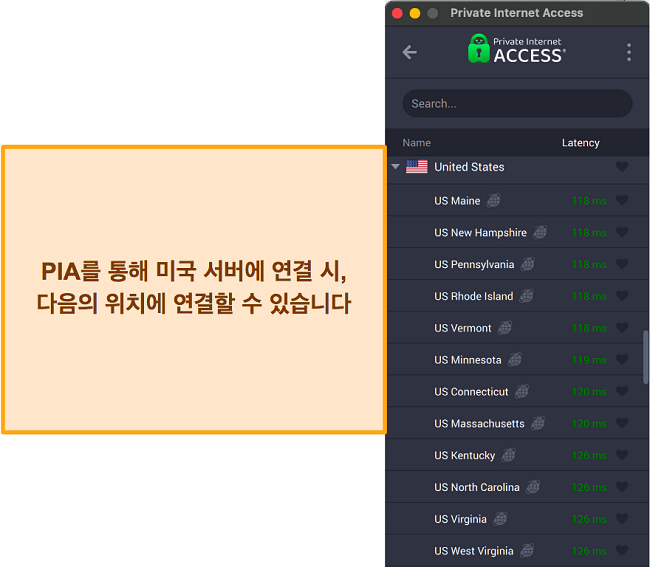
Task: Favorite US Connecticut with the heart icon
Action: 622,391
